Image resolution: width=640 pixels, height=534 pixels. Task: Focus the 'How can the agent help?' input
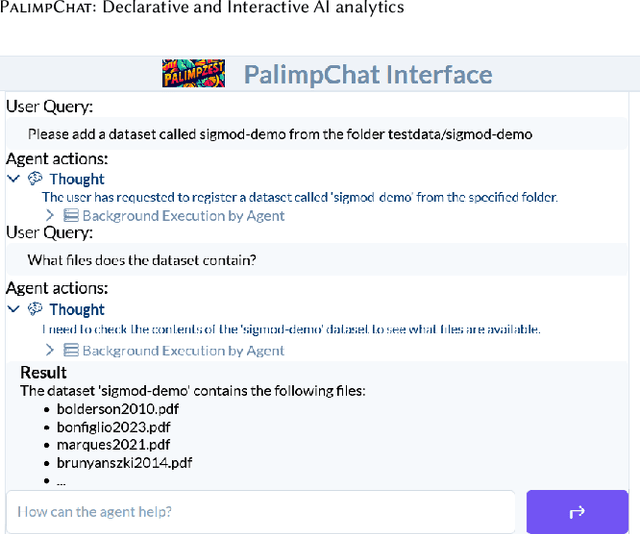(260, 512)
